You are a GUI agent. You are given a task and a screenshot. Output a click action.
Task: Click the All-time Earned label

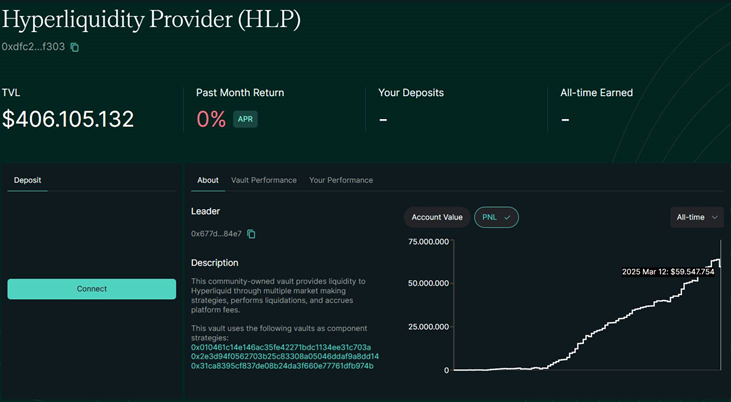coord(597,93)
